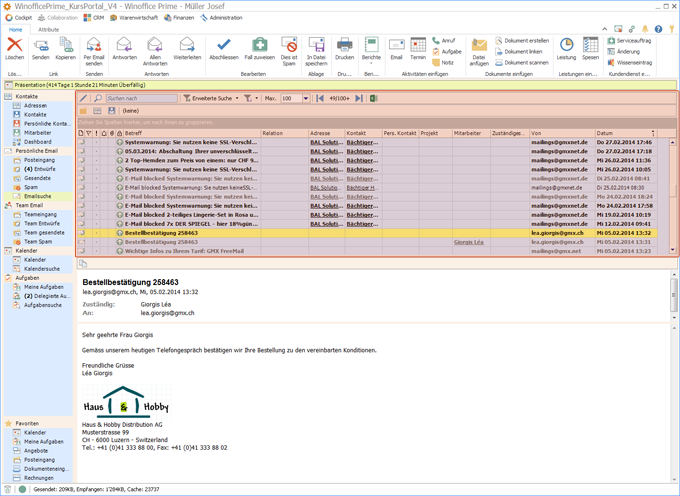Click the Anruf call button
This screenshot has width=680, height=496.
(444, 40)
